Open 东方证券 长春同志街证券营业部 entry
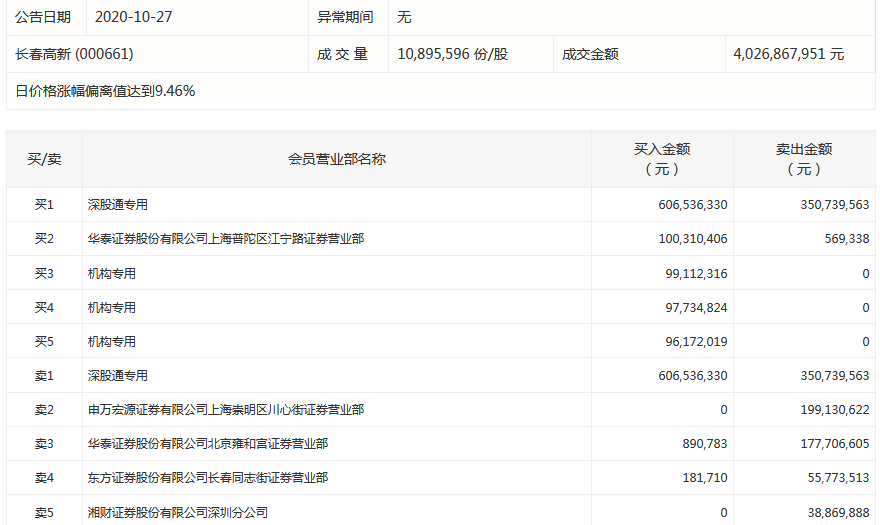Viewport: 880px width, 525px height. pos(207,477)
